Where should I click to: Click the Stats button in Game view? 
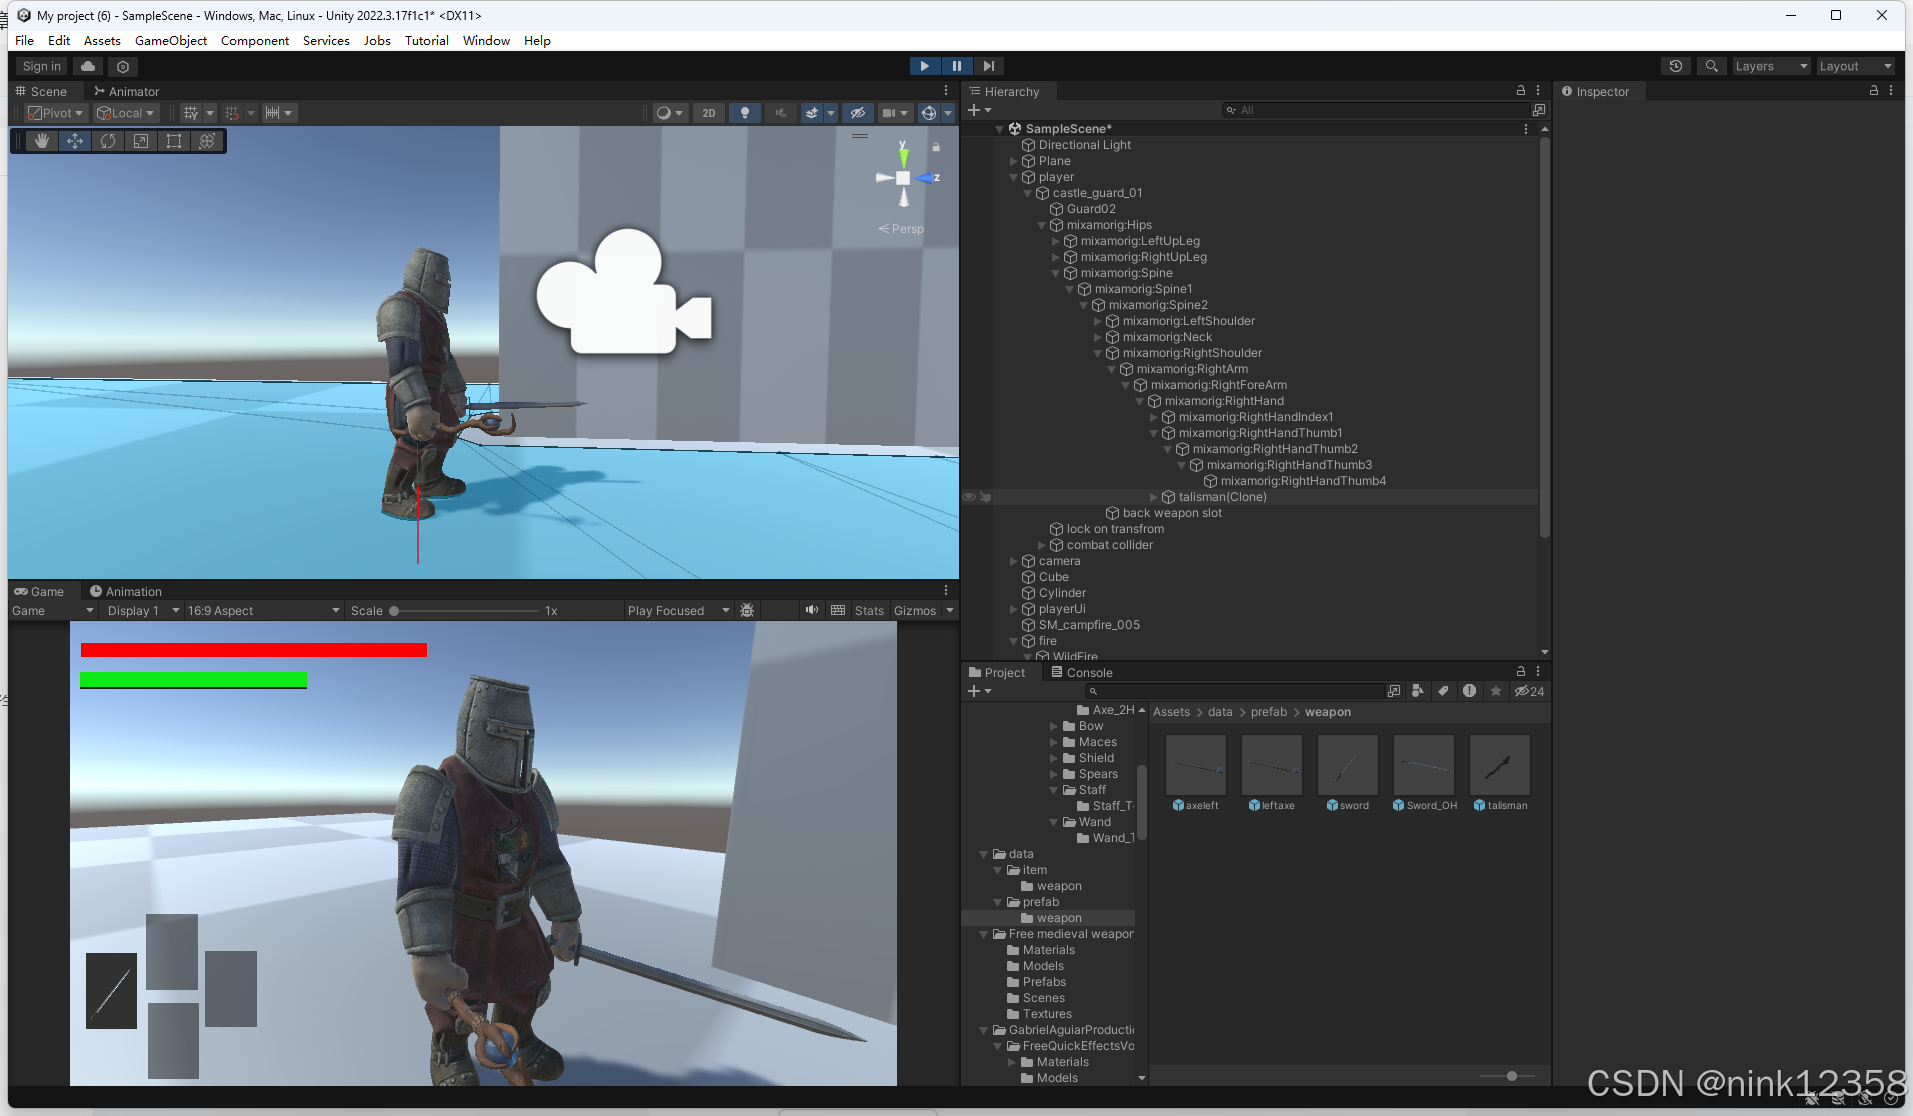(x=868, y=610)
